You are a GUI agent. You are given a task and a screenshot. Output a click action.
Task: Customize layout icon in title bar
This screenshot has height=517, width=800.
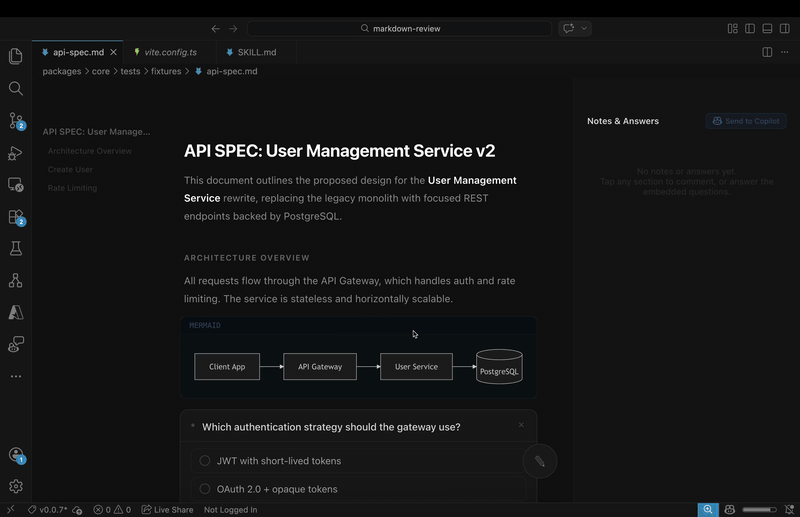coord(733,29)
